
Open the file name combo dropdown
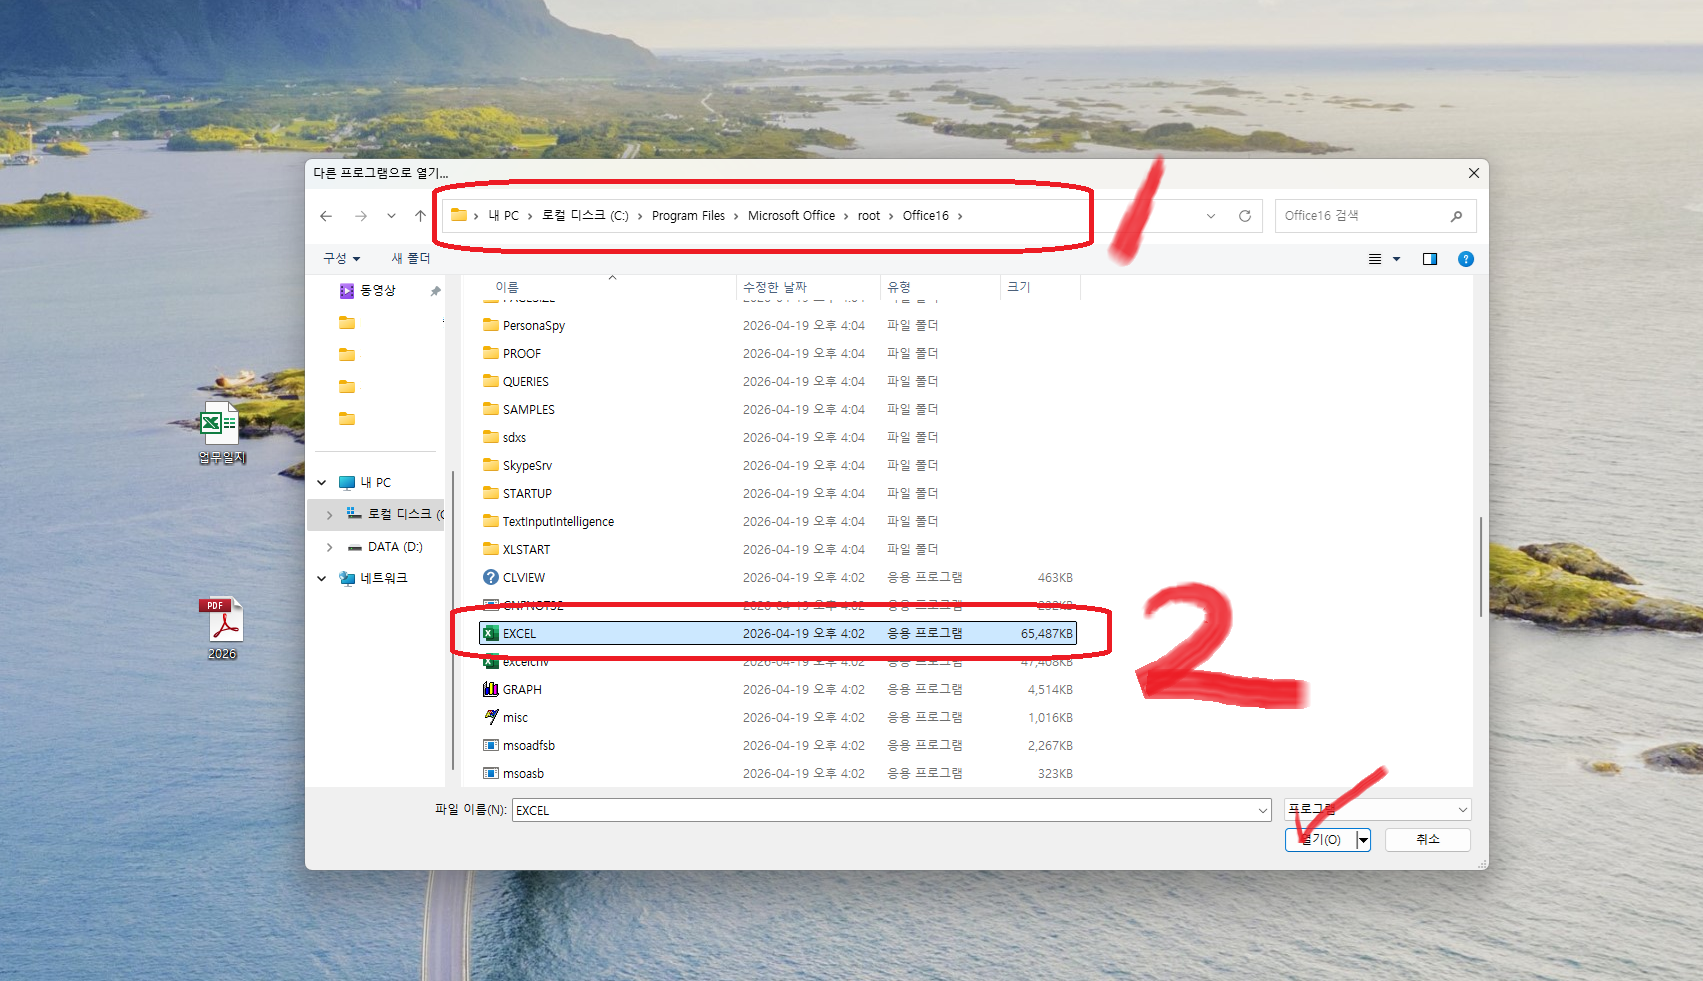pyautogui.click(x=1263, y=810)
